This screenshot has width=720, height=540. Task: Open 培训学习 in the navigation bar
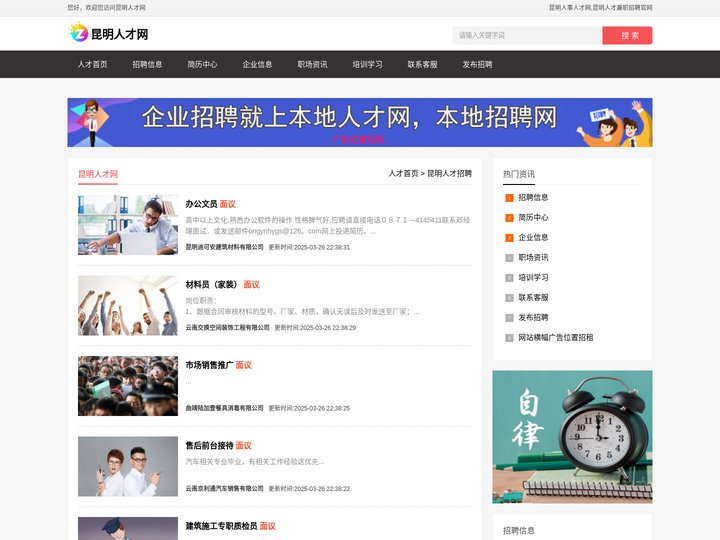click(x=367, y=64)
